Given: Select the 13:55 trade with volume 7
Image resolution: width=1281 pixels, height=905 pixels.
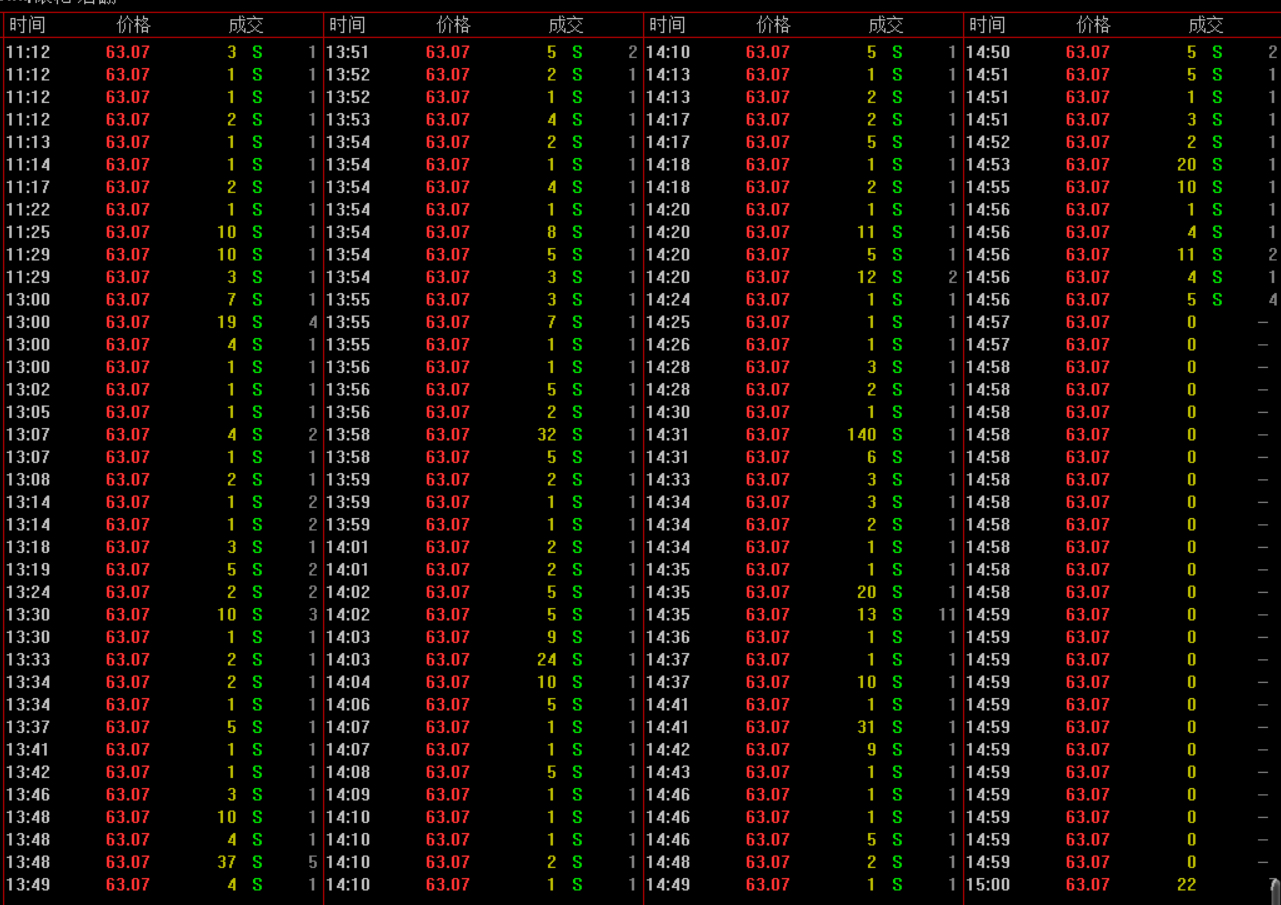Looking at the screenshot, I should 482,322.
